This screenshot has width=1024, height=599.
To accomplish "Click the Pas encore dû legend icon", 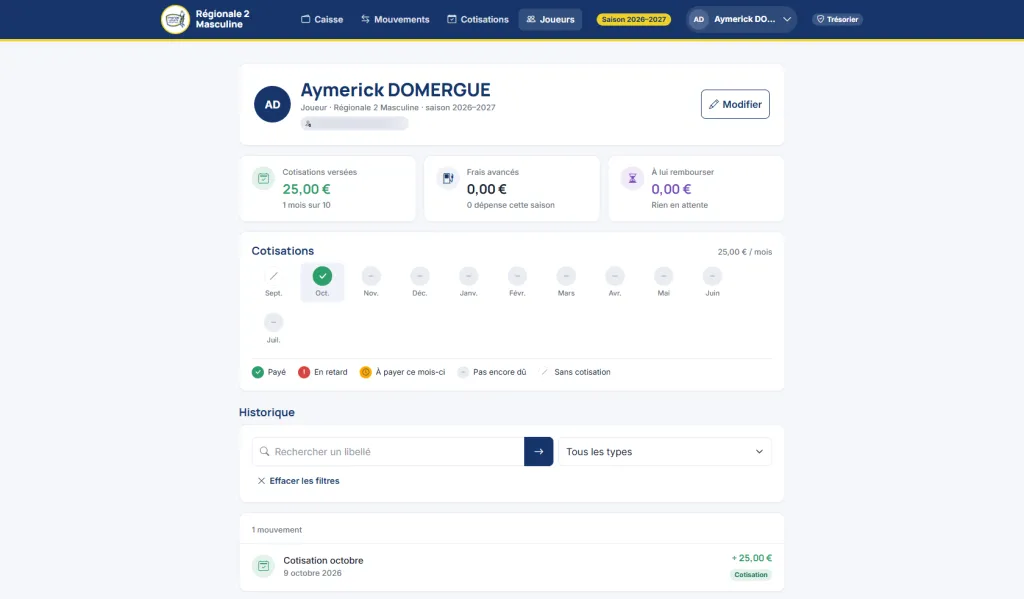I will tap(463, 372).
